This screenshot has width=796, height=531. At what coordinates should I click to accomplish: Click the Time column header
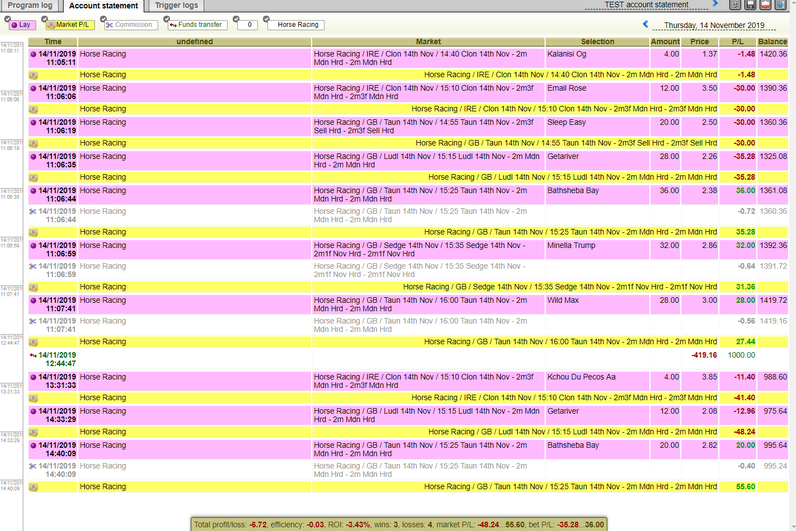[x=53, y=42]
